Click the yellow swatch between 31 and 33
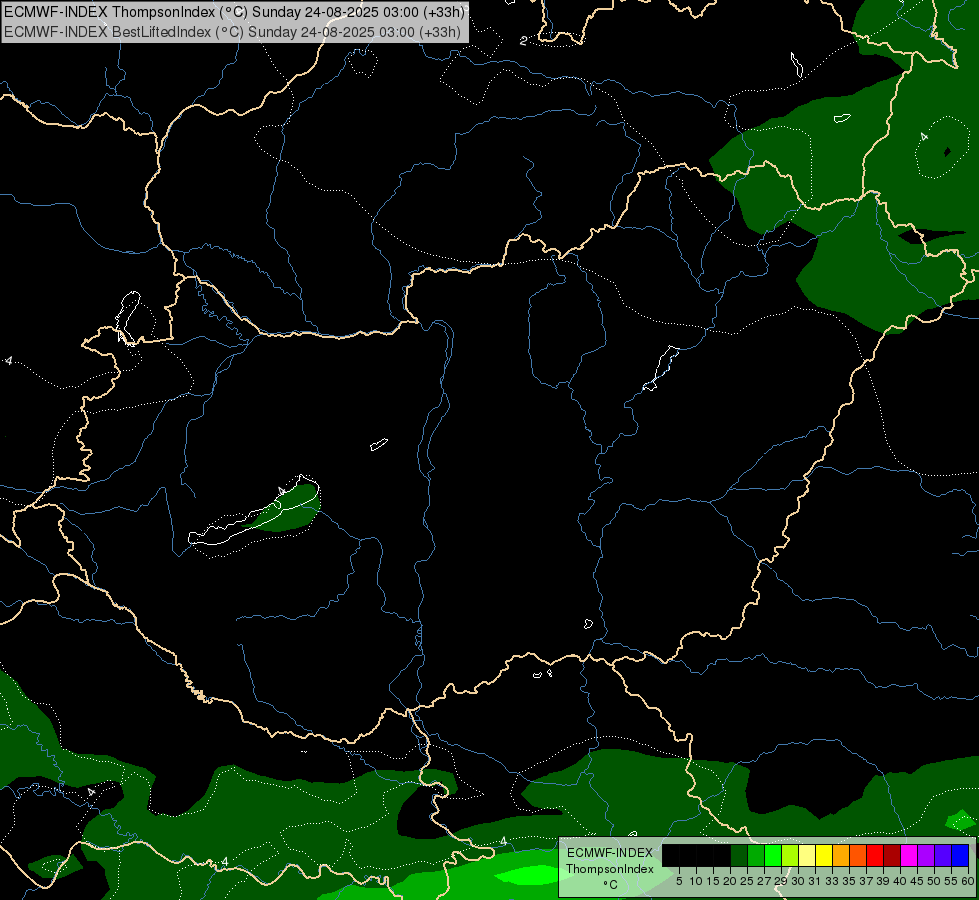 (824, 855)
